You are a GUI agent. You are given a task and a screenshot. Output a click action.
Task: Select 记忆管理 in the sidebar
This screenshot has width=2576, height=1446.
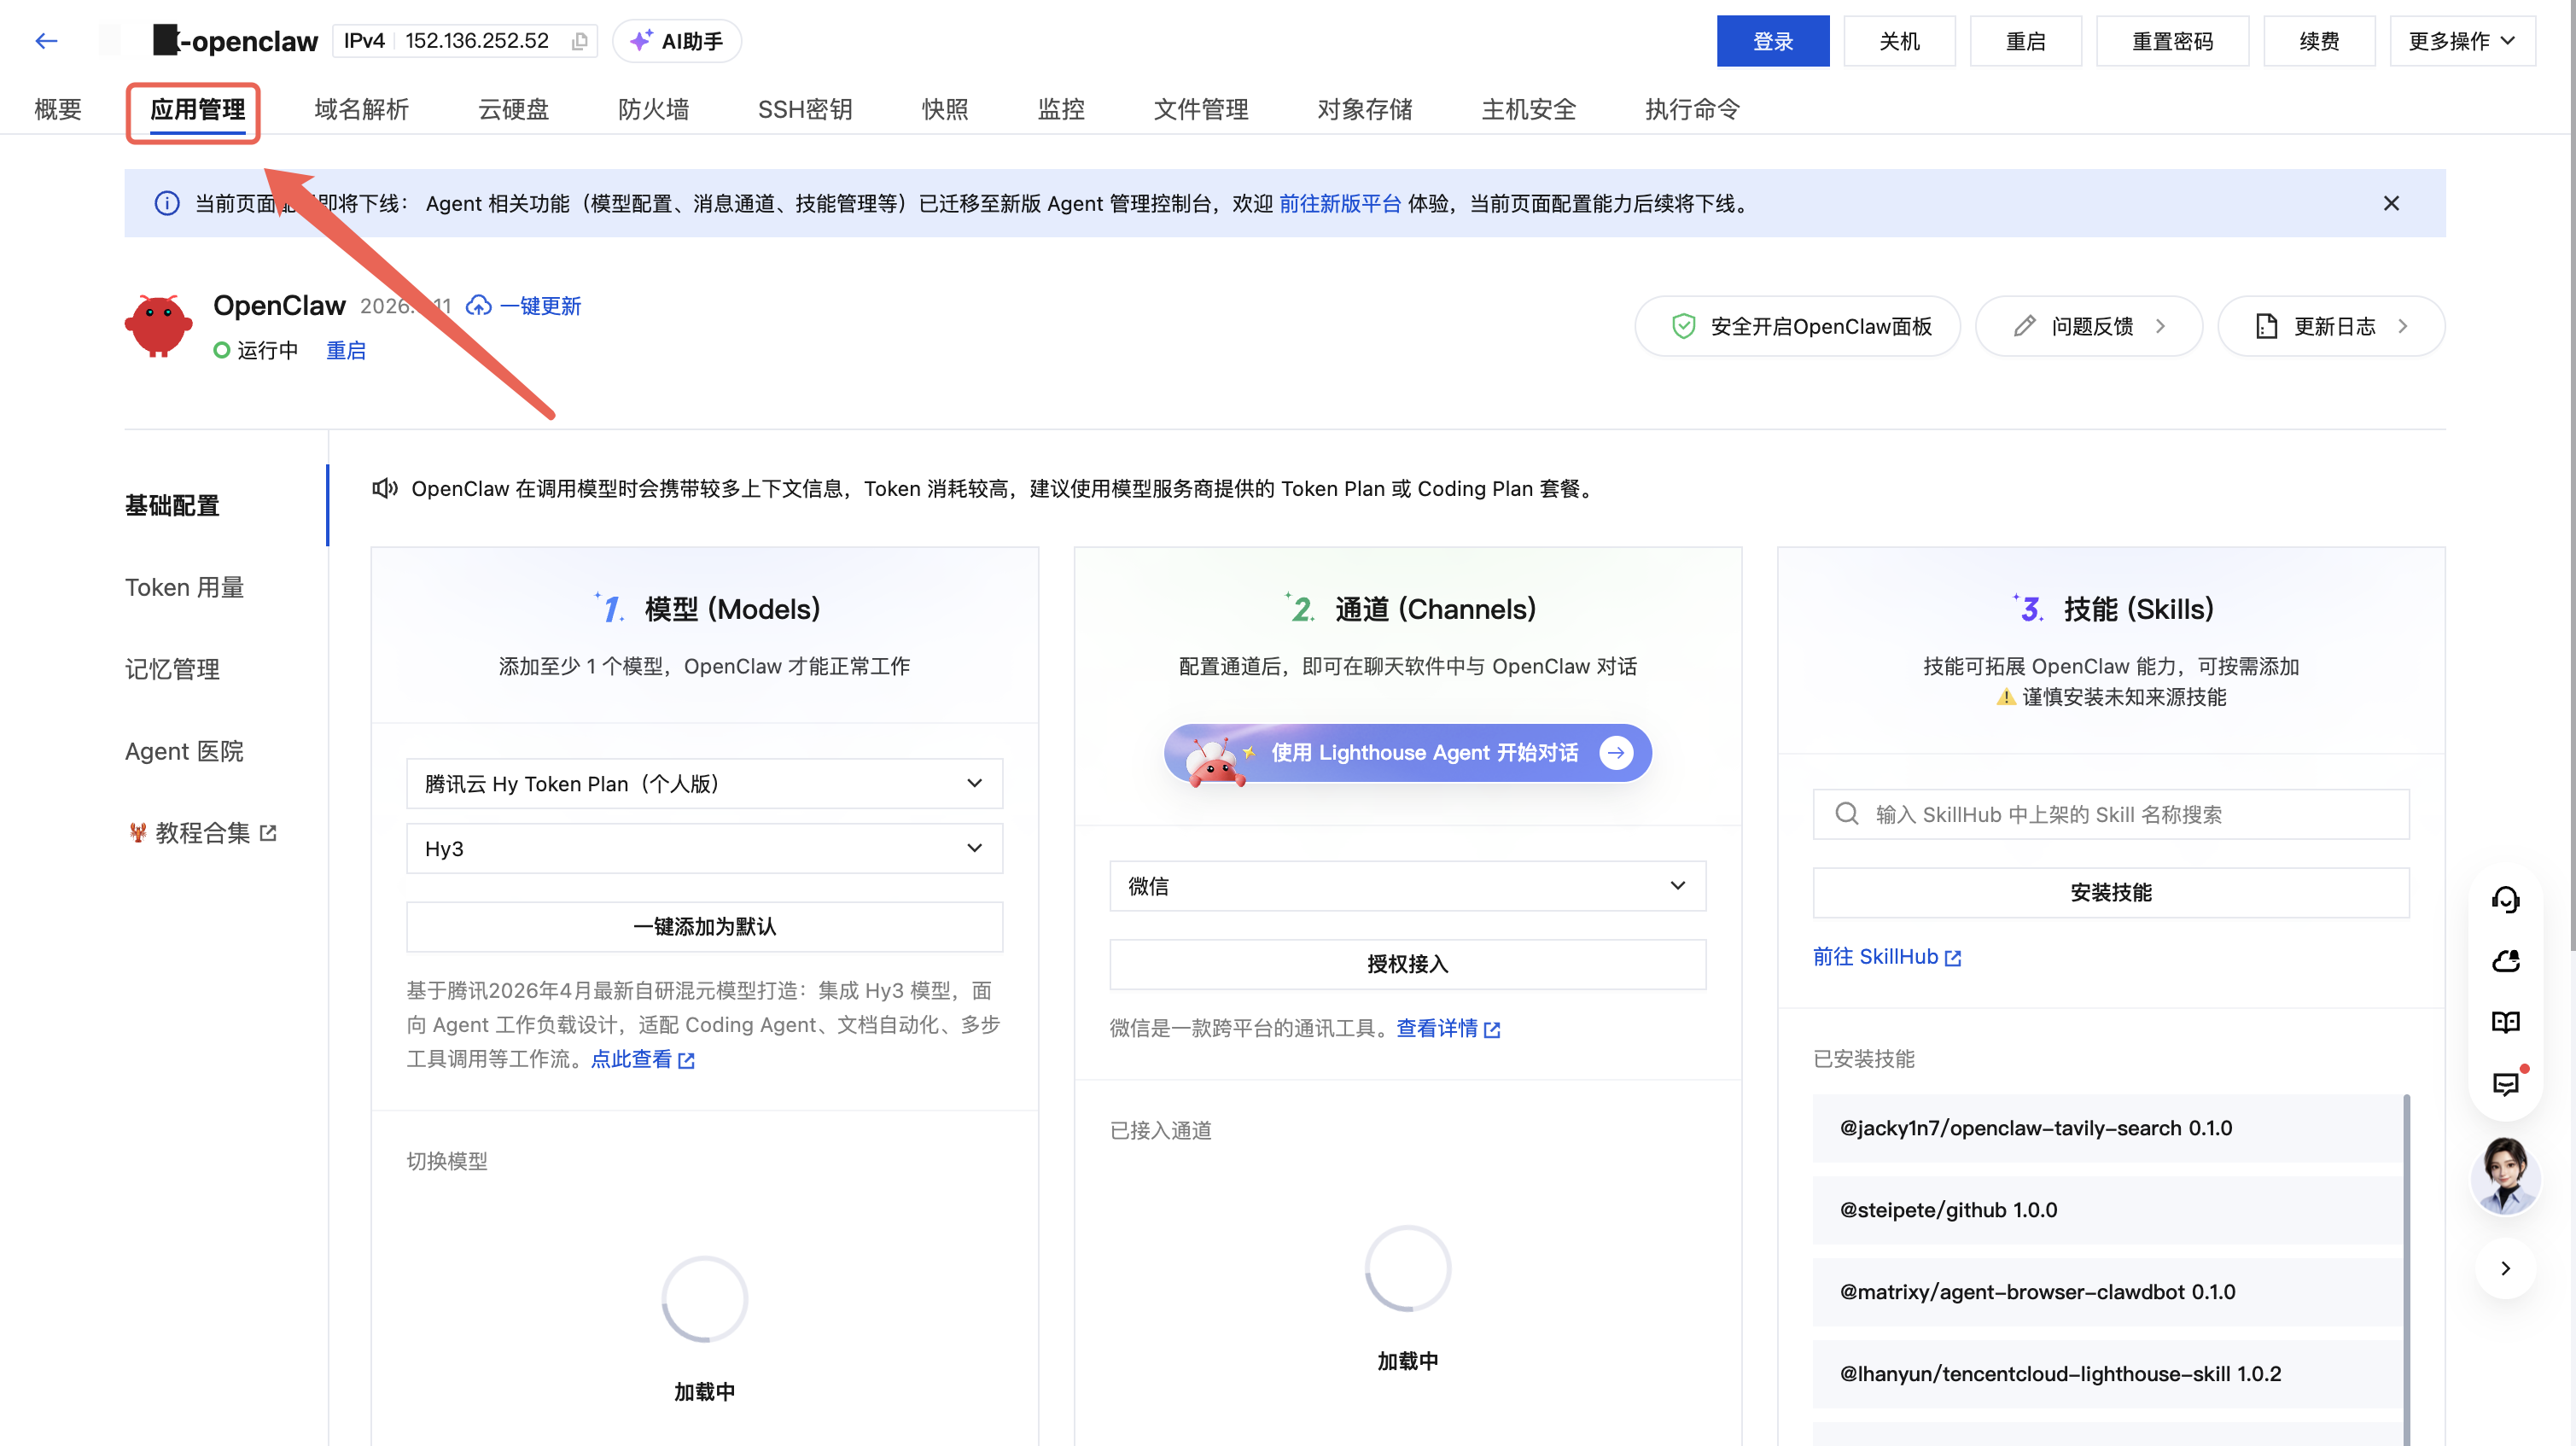coord(172,669)
